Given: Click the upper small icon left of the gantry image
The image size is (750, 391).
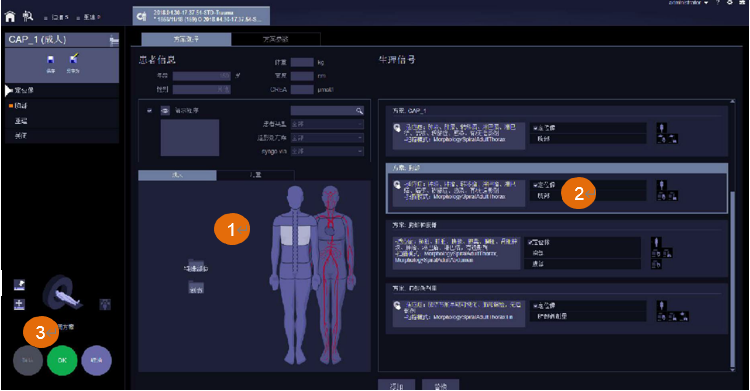Looking at the screenshot, I should (19, 285).
